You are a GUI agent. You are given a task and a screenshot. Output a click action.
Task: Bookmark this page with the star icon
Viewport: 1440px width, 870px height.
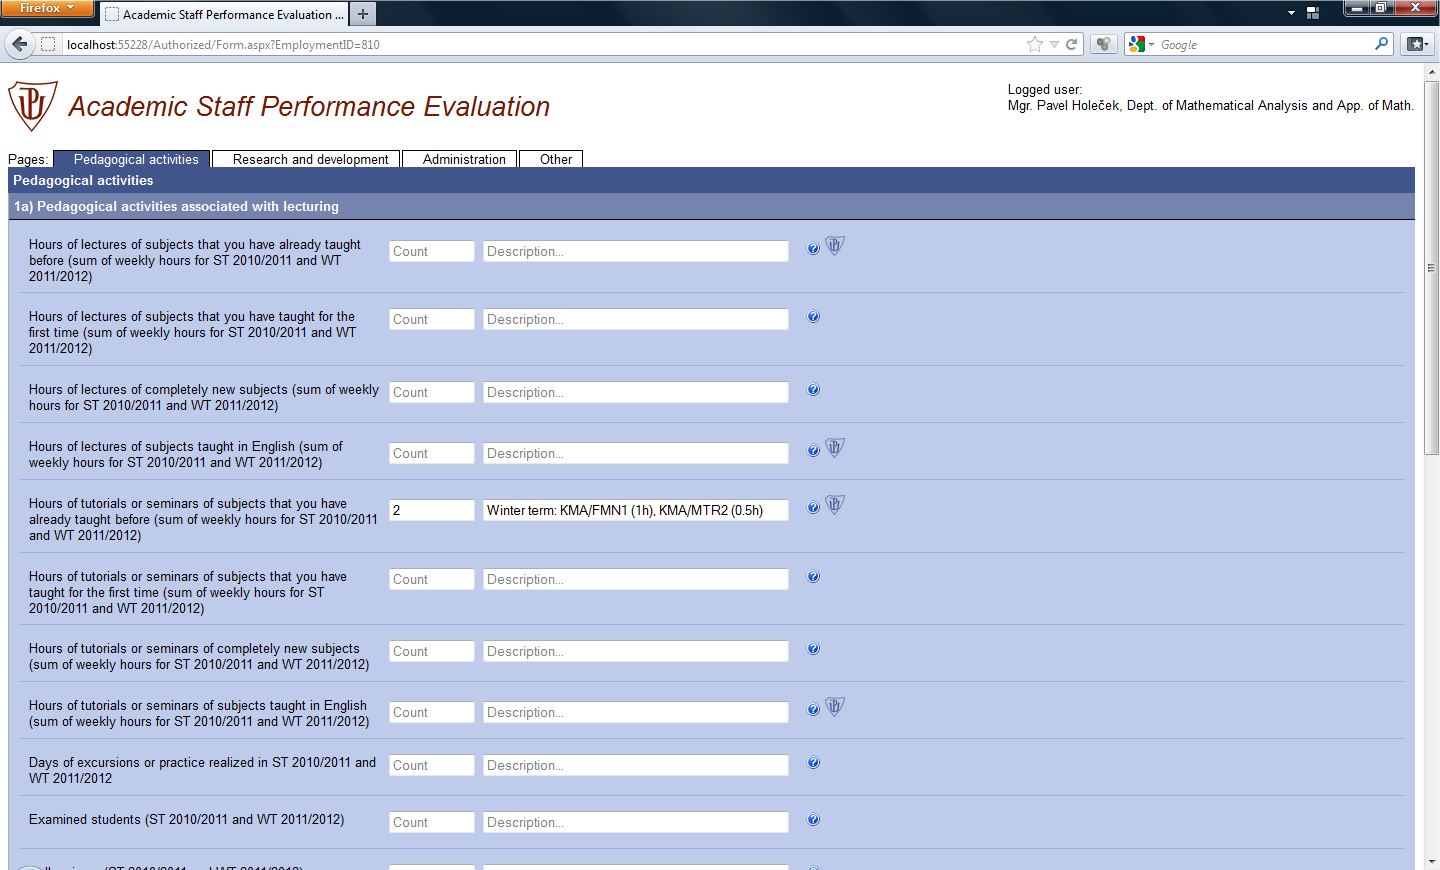click(1035, 44)
